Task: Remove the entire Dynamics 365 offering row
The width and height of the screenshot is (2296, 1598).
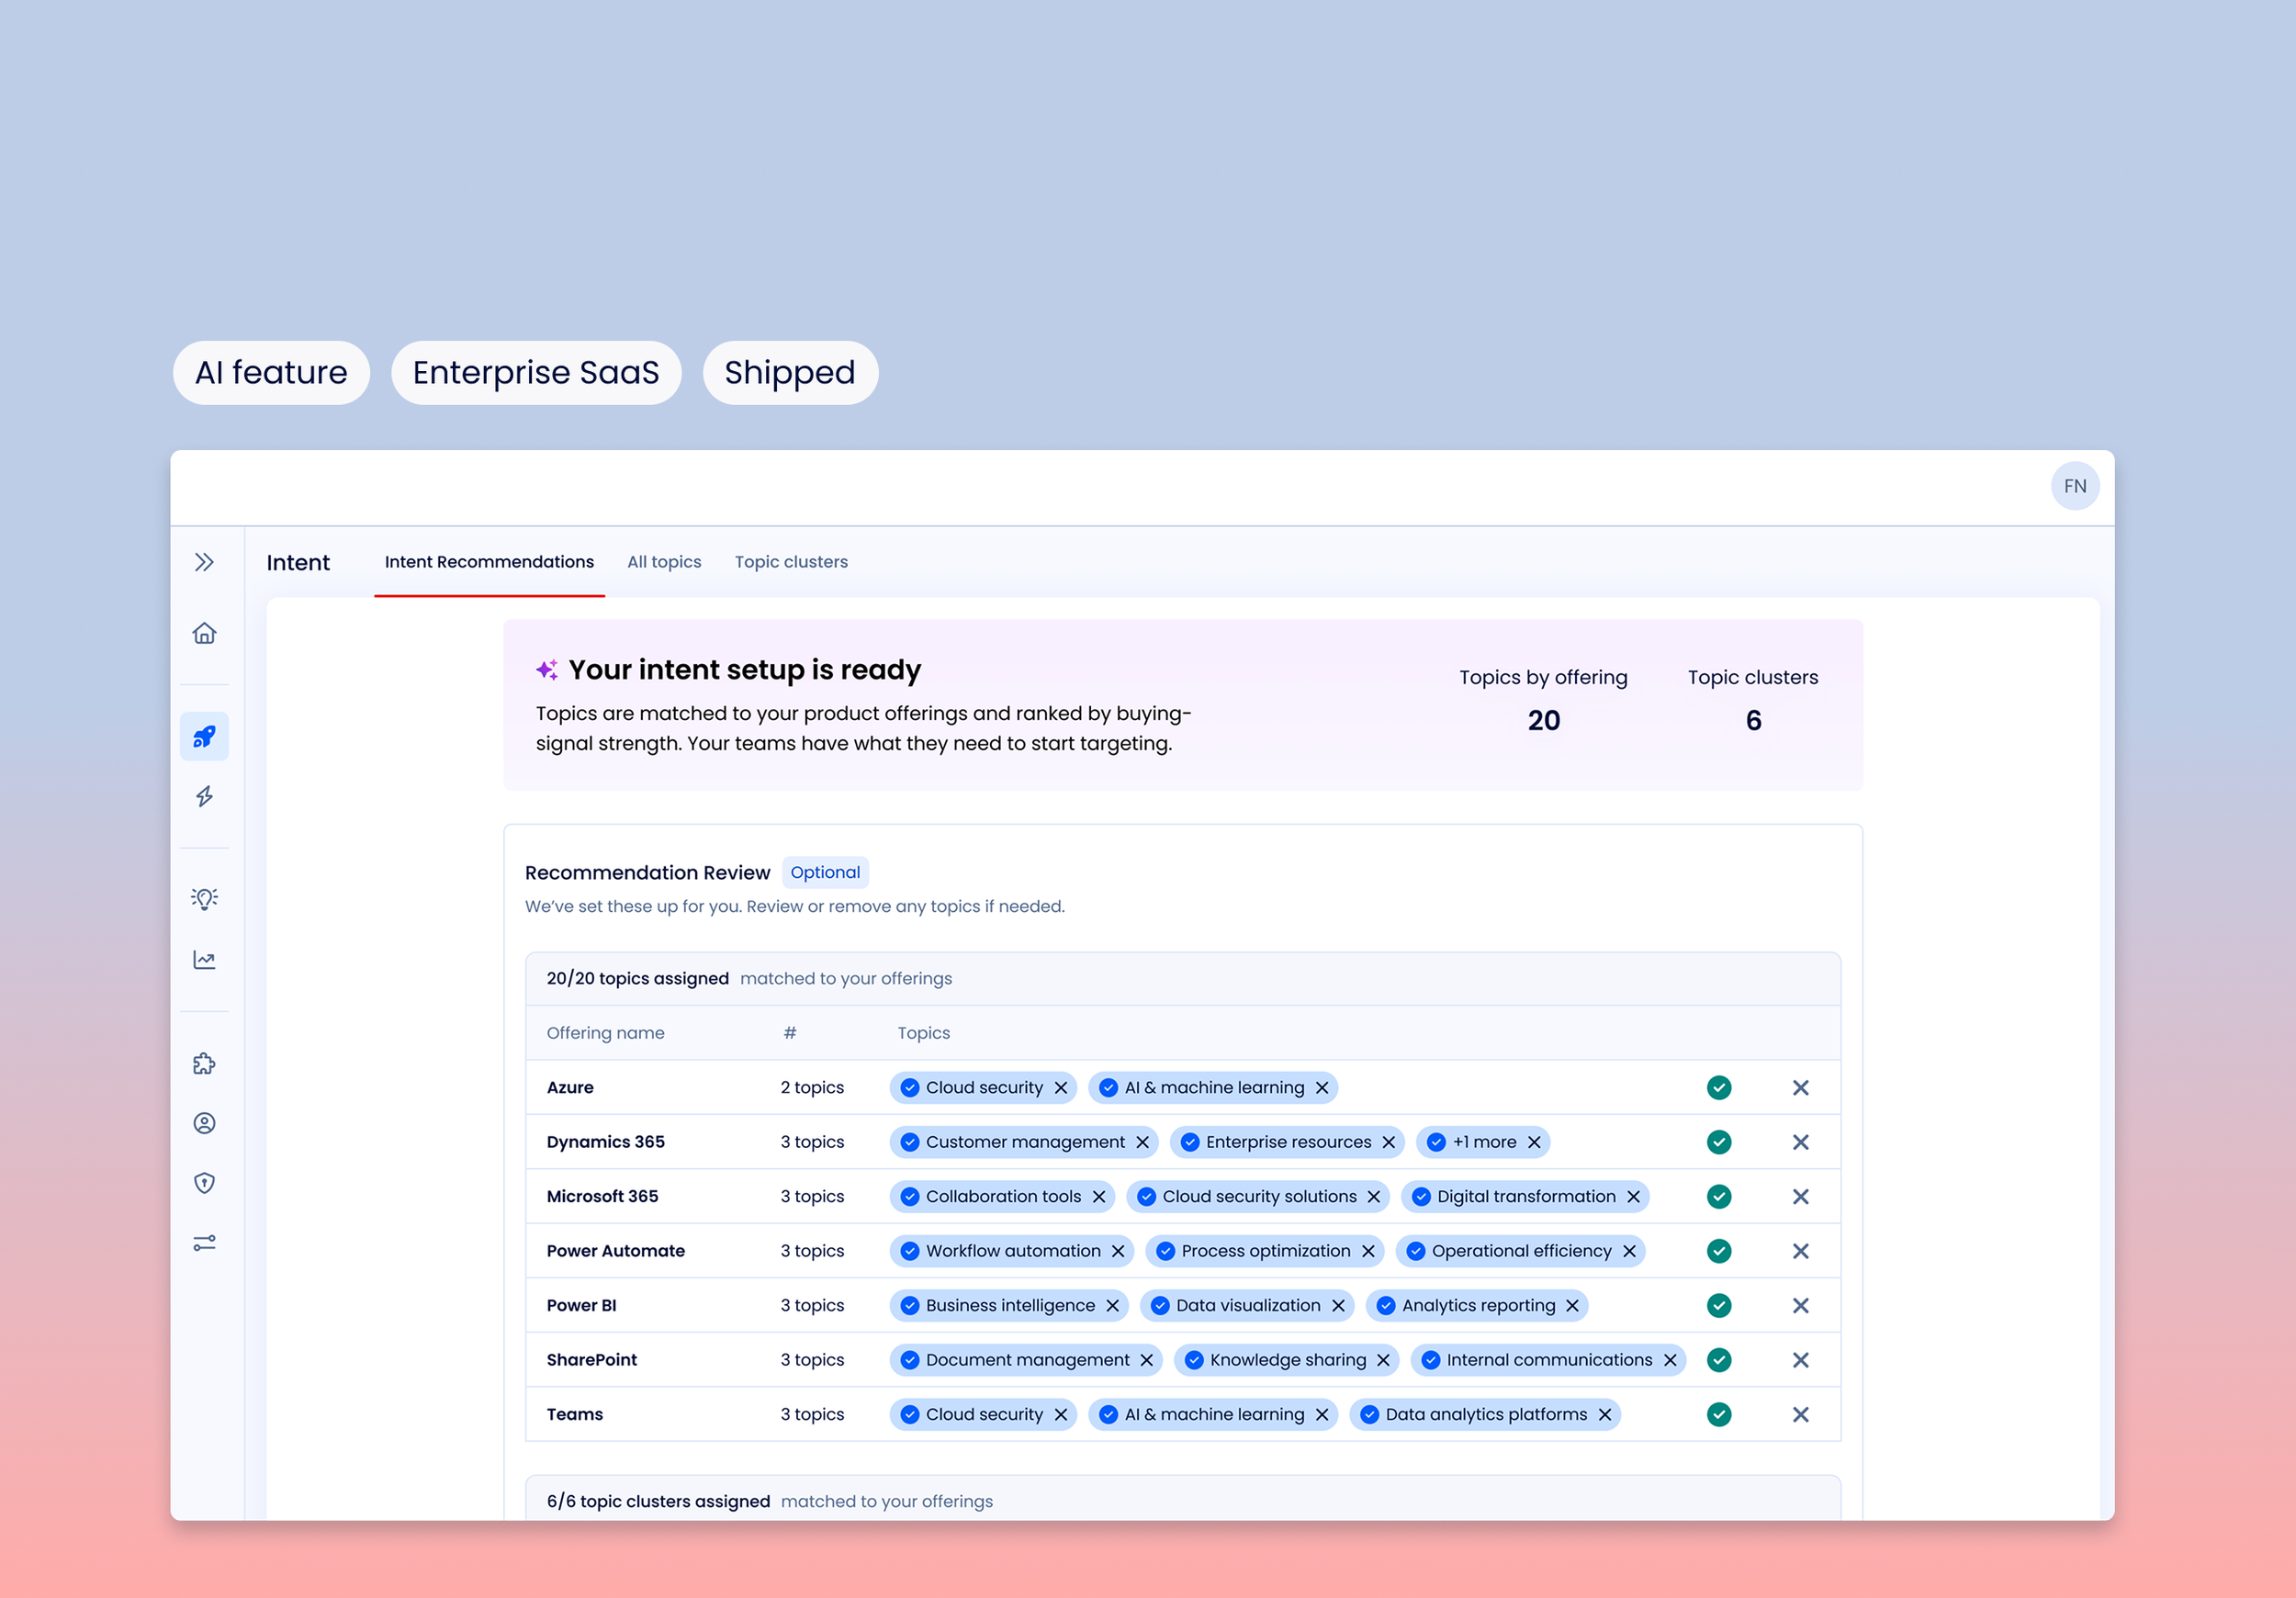Action: point(1800,1142)
